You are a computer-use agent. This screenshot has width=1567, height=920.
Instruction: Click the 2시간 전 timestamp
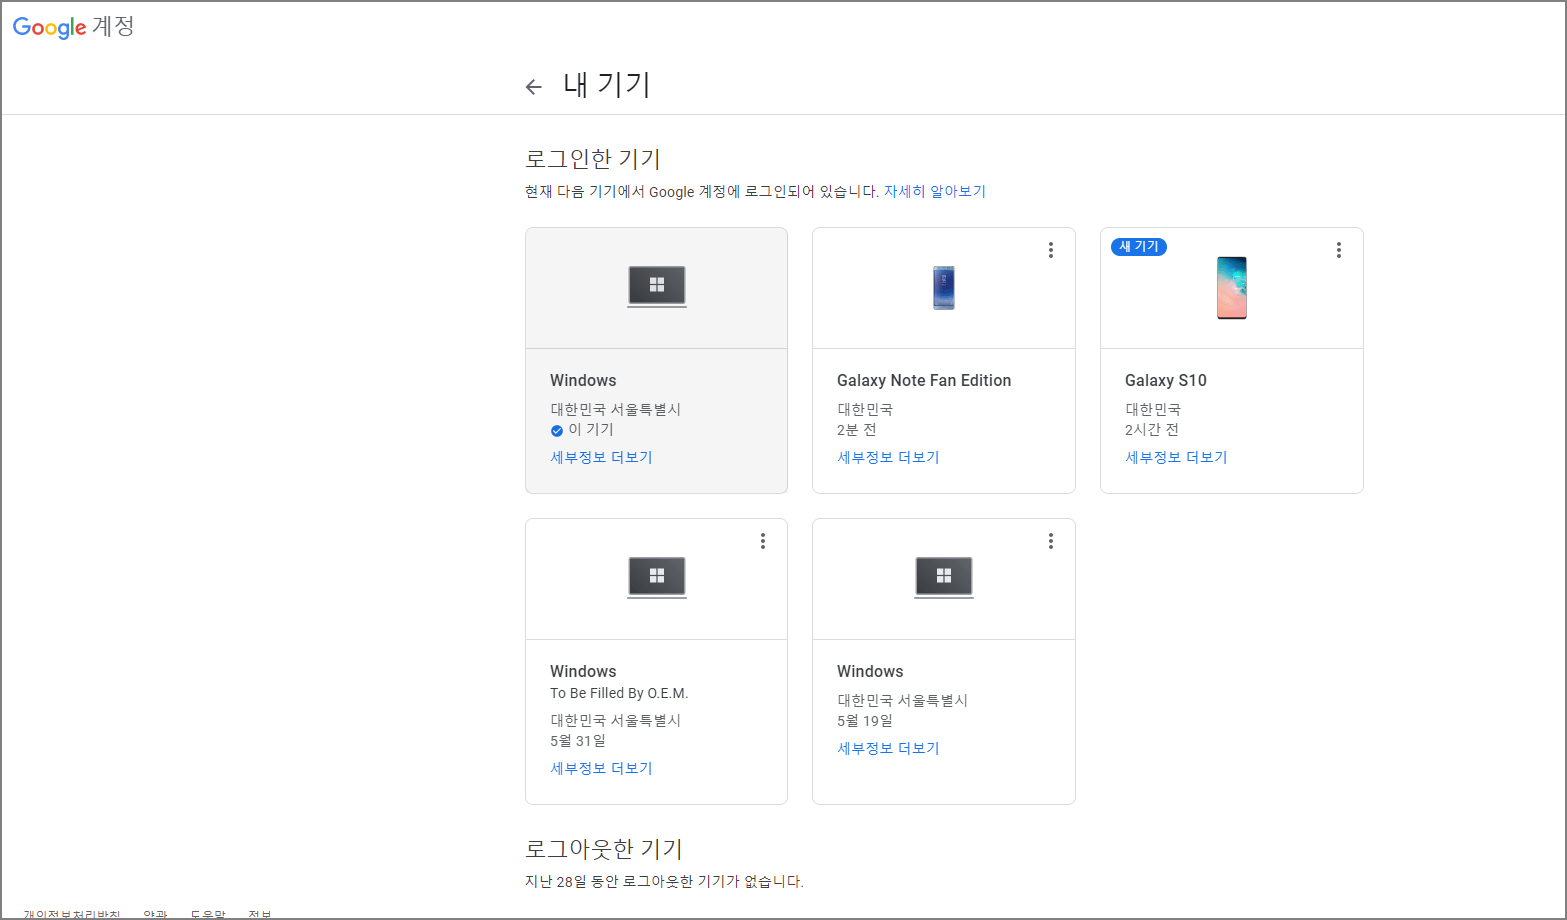pos(1152,430)
